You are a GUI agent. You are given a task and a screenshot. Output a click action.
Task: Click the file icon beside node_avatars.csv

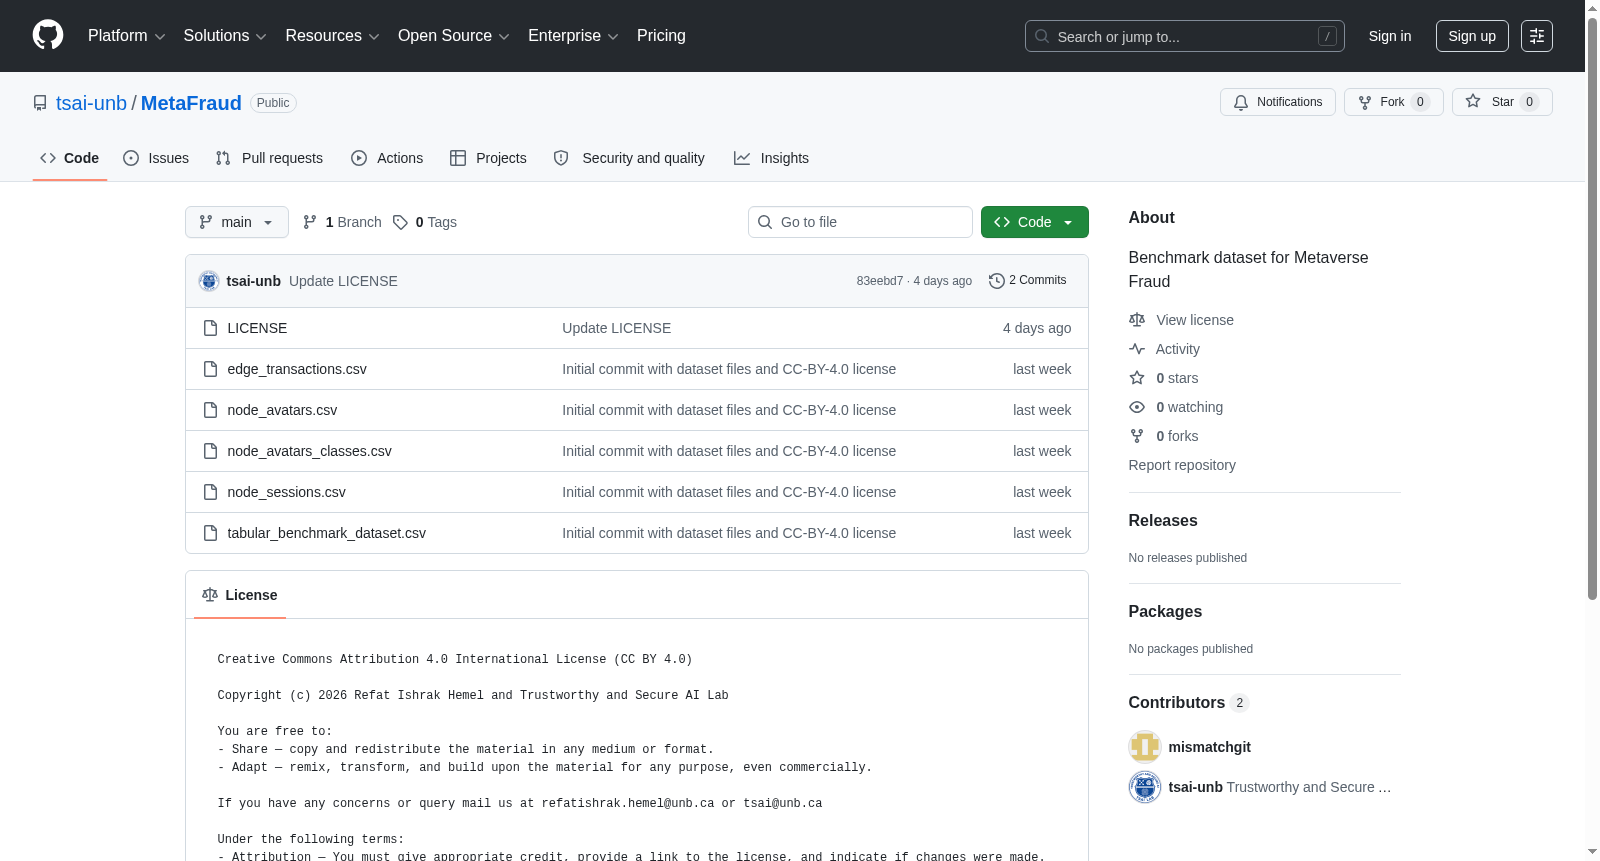pos(210,410)
